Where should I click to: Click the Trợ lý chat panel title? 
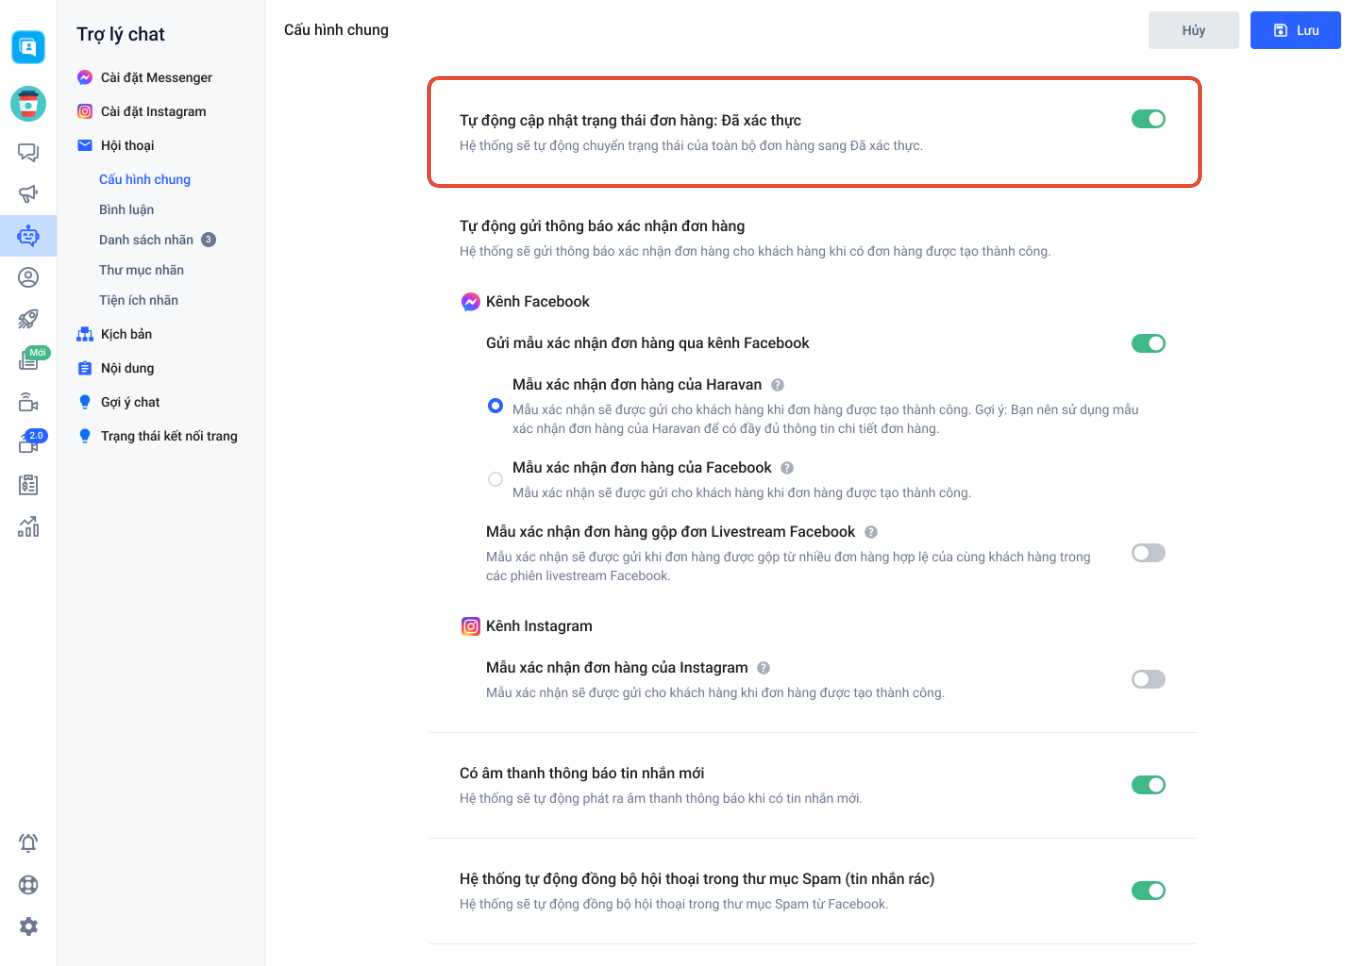(x=120, y=34)
